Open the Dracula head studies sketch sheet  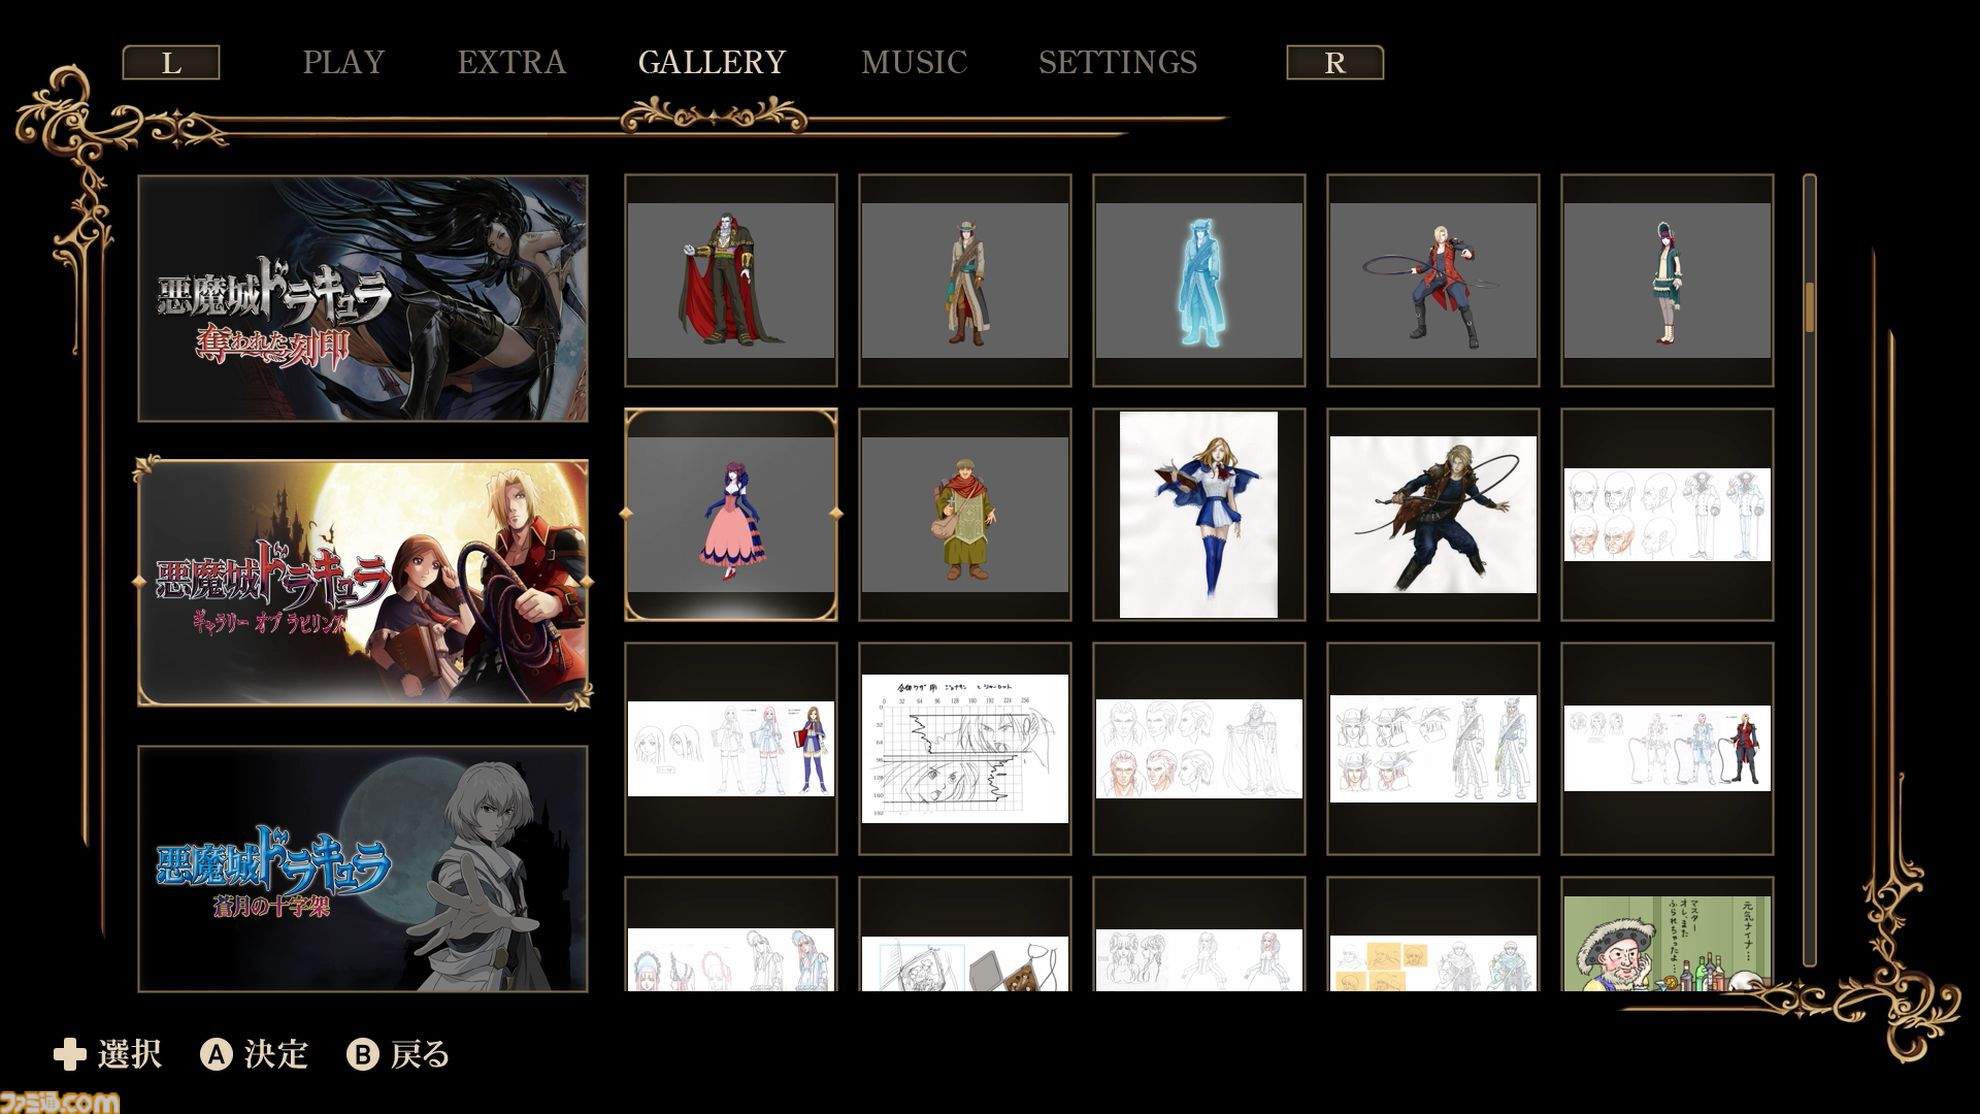pyautogui.click(x=1199, y=749)
